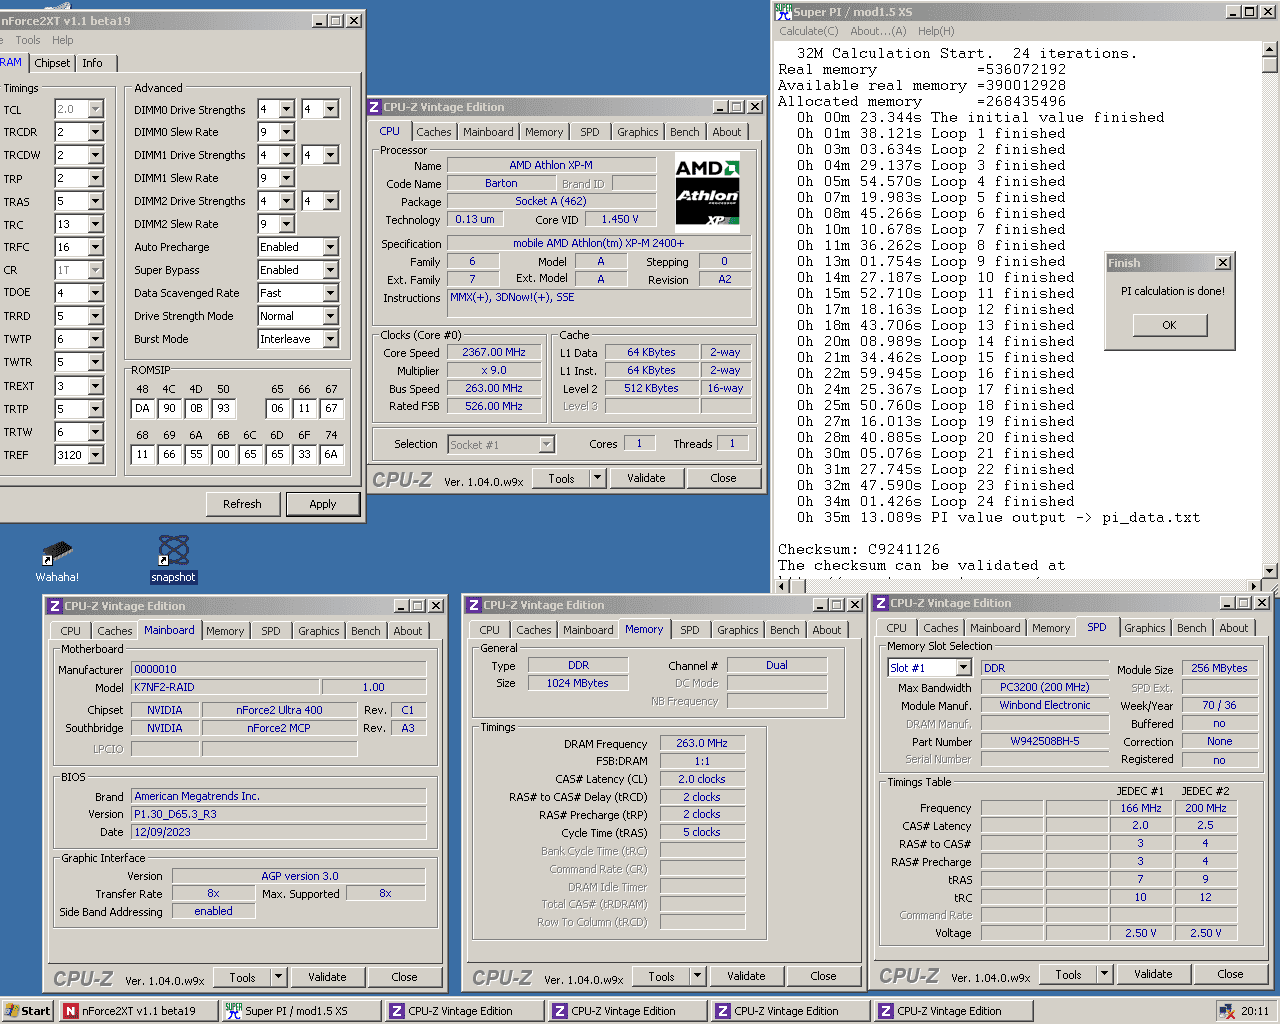Open the Tools dropdown arrow in the CPU-Z CPU window
The width and height of the screenshot is (1280, 1024).
[x=598, y=478]
